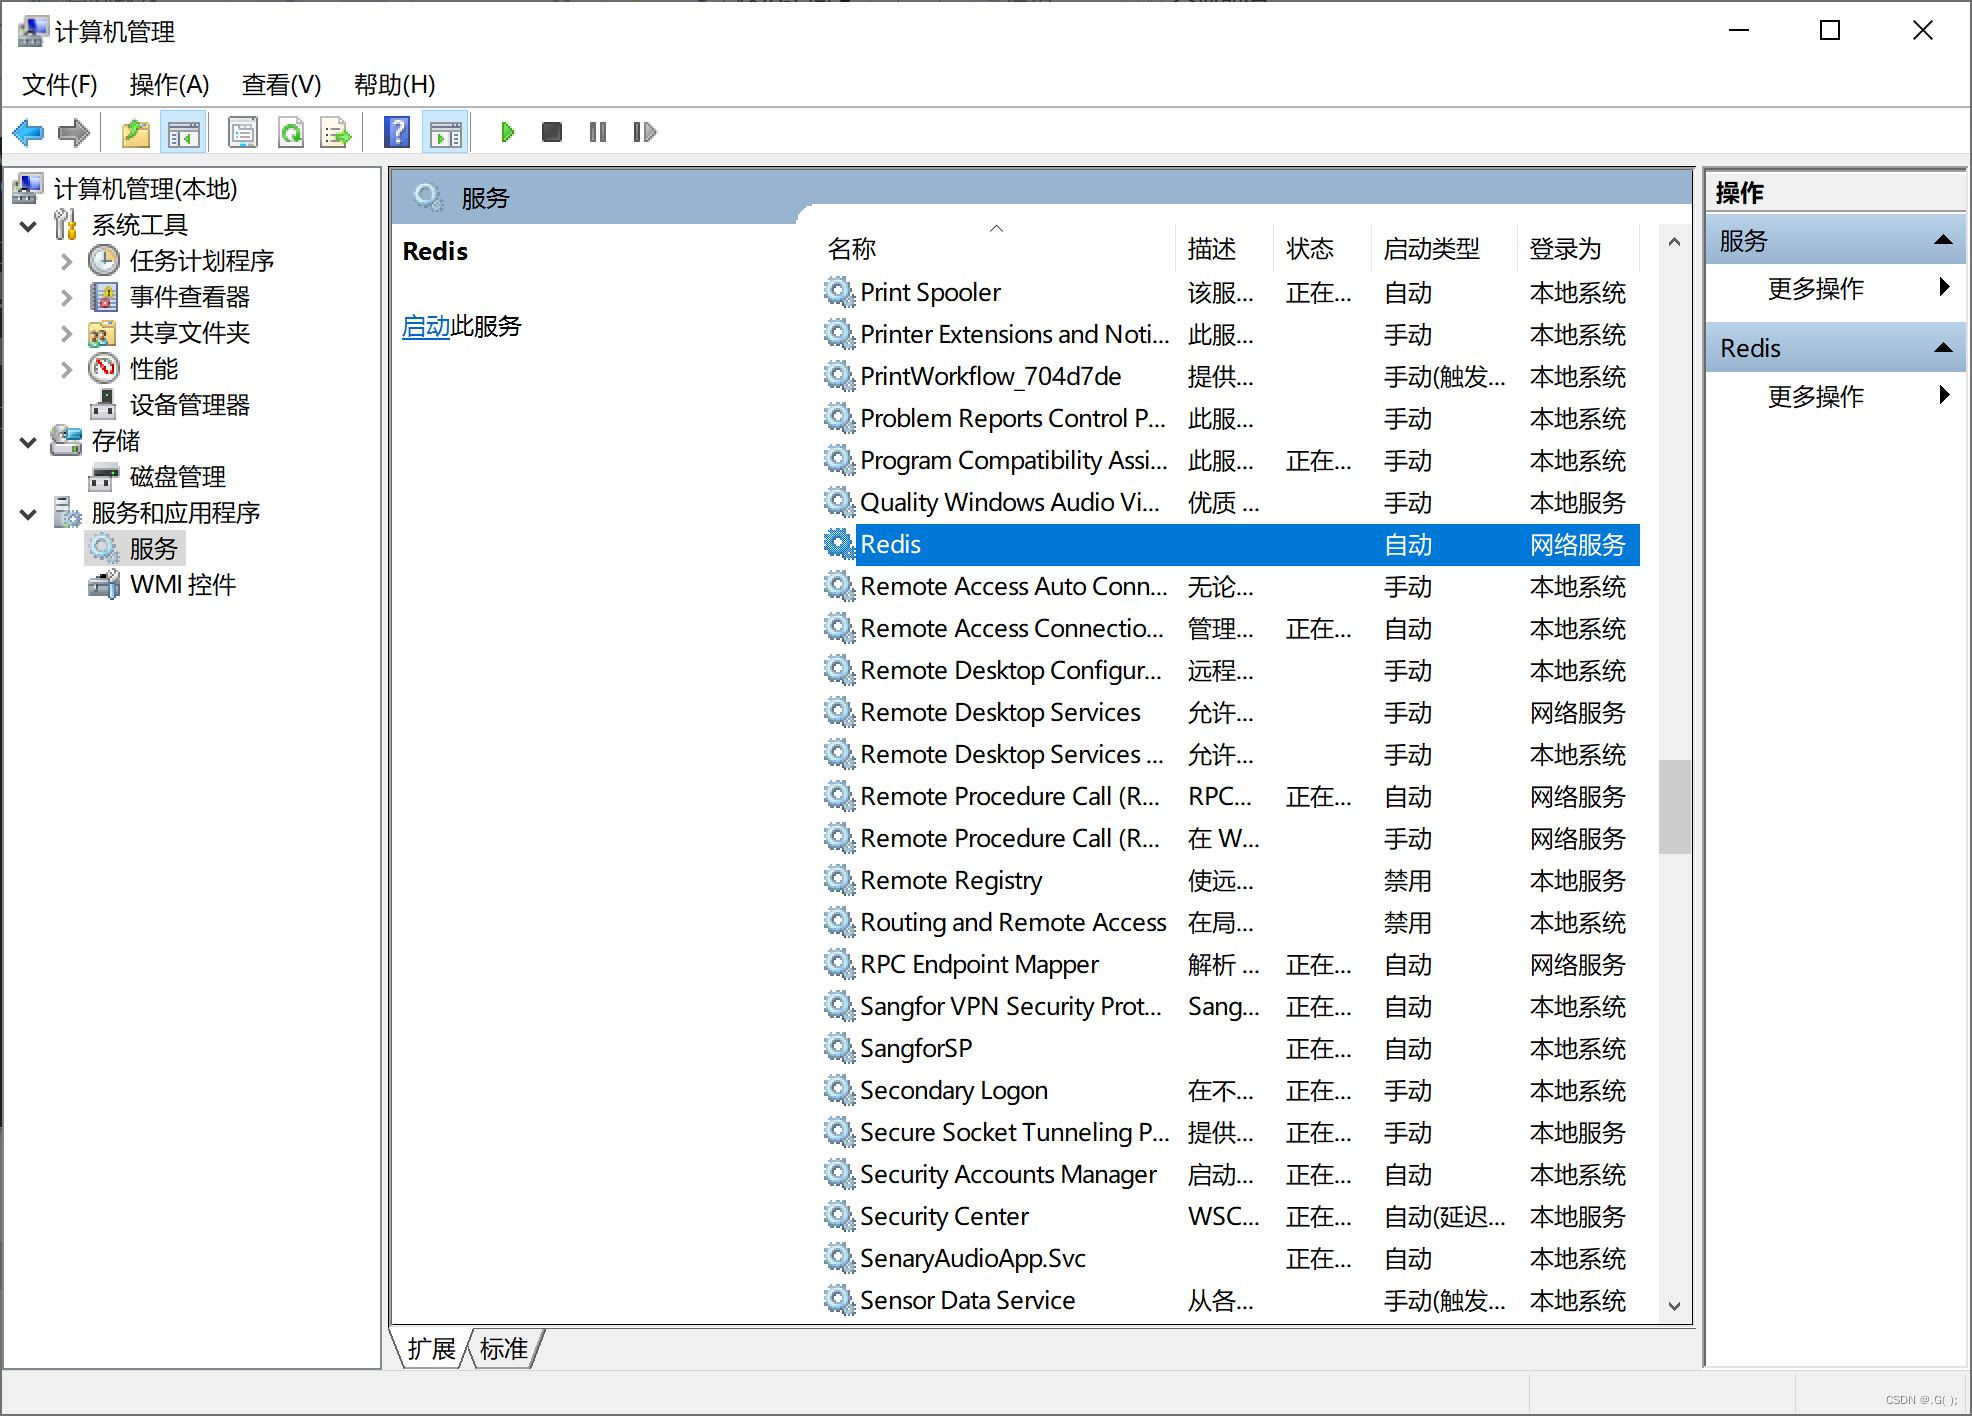Click the 启动 link to start Redis
The width and height of the screenshot is (1972, 1416).
426,326
